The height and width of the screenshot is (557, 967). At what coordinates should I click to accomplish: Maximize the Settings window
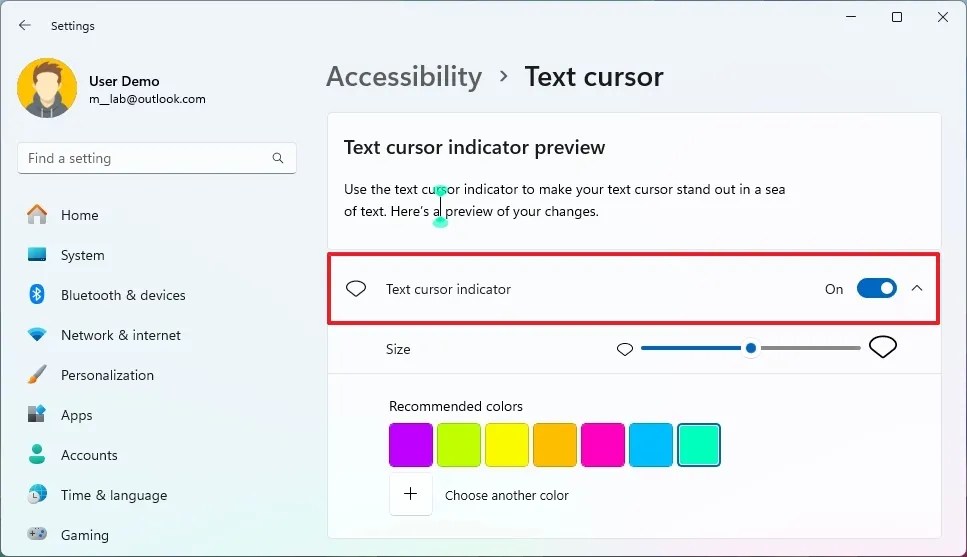tap(897, 17)
